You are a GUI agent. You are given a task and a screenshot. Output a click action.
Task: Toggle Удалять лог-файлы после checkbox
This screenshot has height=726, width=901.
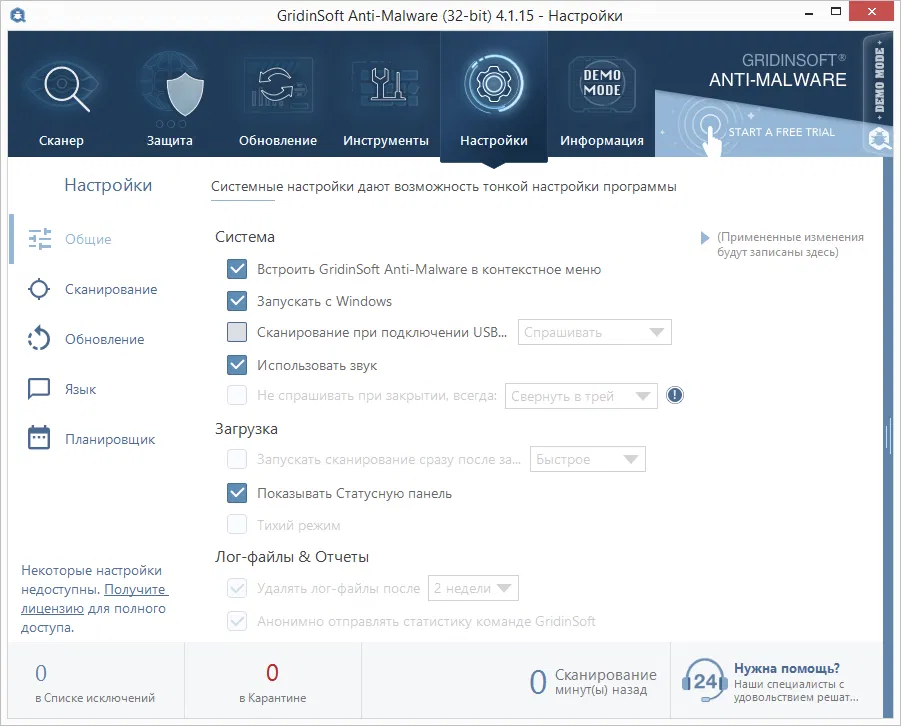point(237,588)
